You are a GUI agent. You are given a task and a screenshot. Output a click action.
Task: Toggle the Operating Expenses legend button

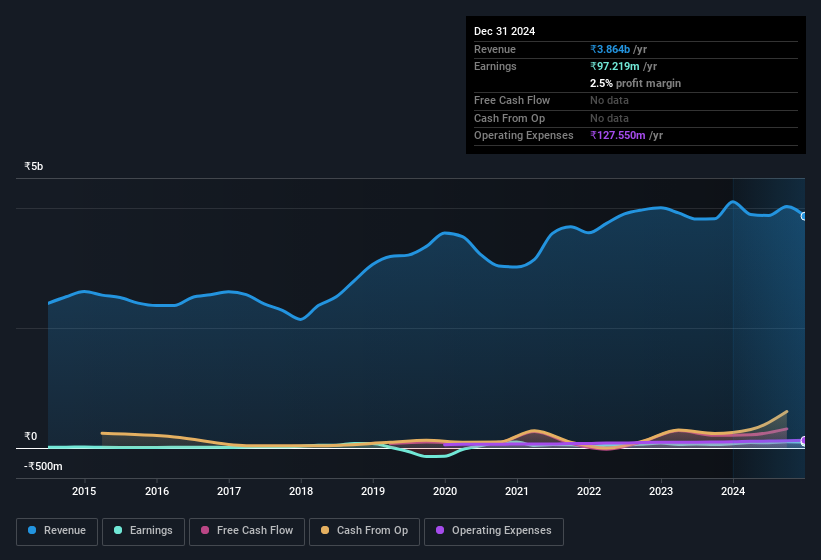point(494,531)
